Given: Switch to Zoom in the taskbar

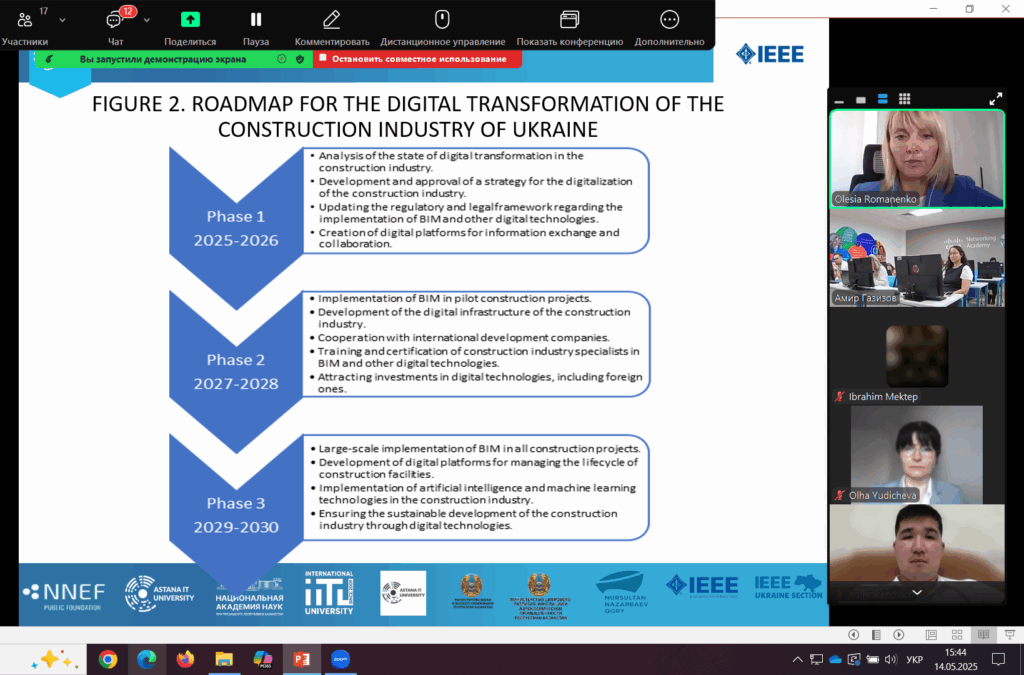Looking at the screenshot, I should pos(340,659).
